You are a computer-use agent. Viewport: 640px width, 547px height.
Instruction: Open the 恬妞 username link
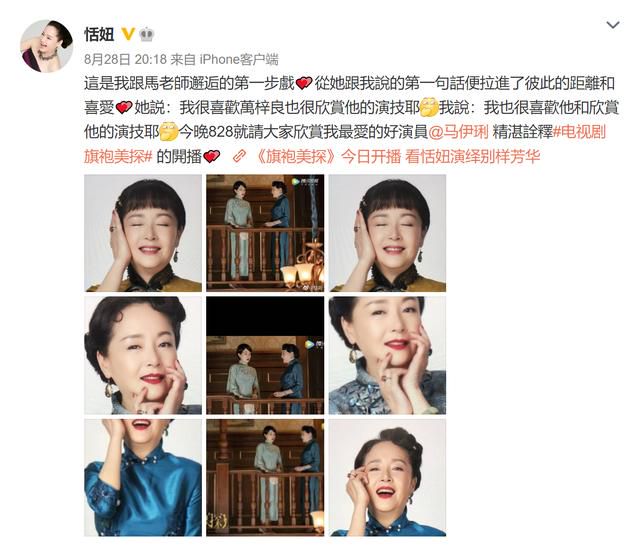tap(99, 34)
